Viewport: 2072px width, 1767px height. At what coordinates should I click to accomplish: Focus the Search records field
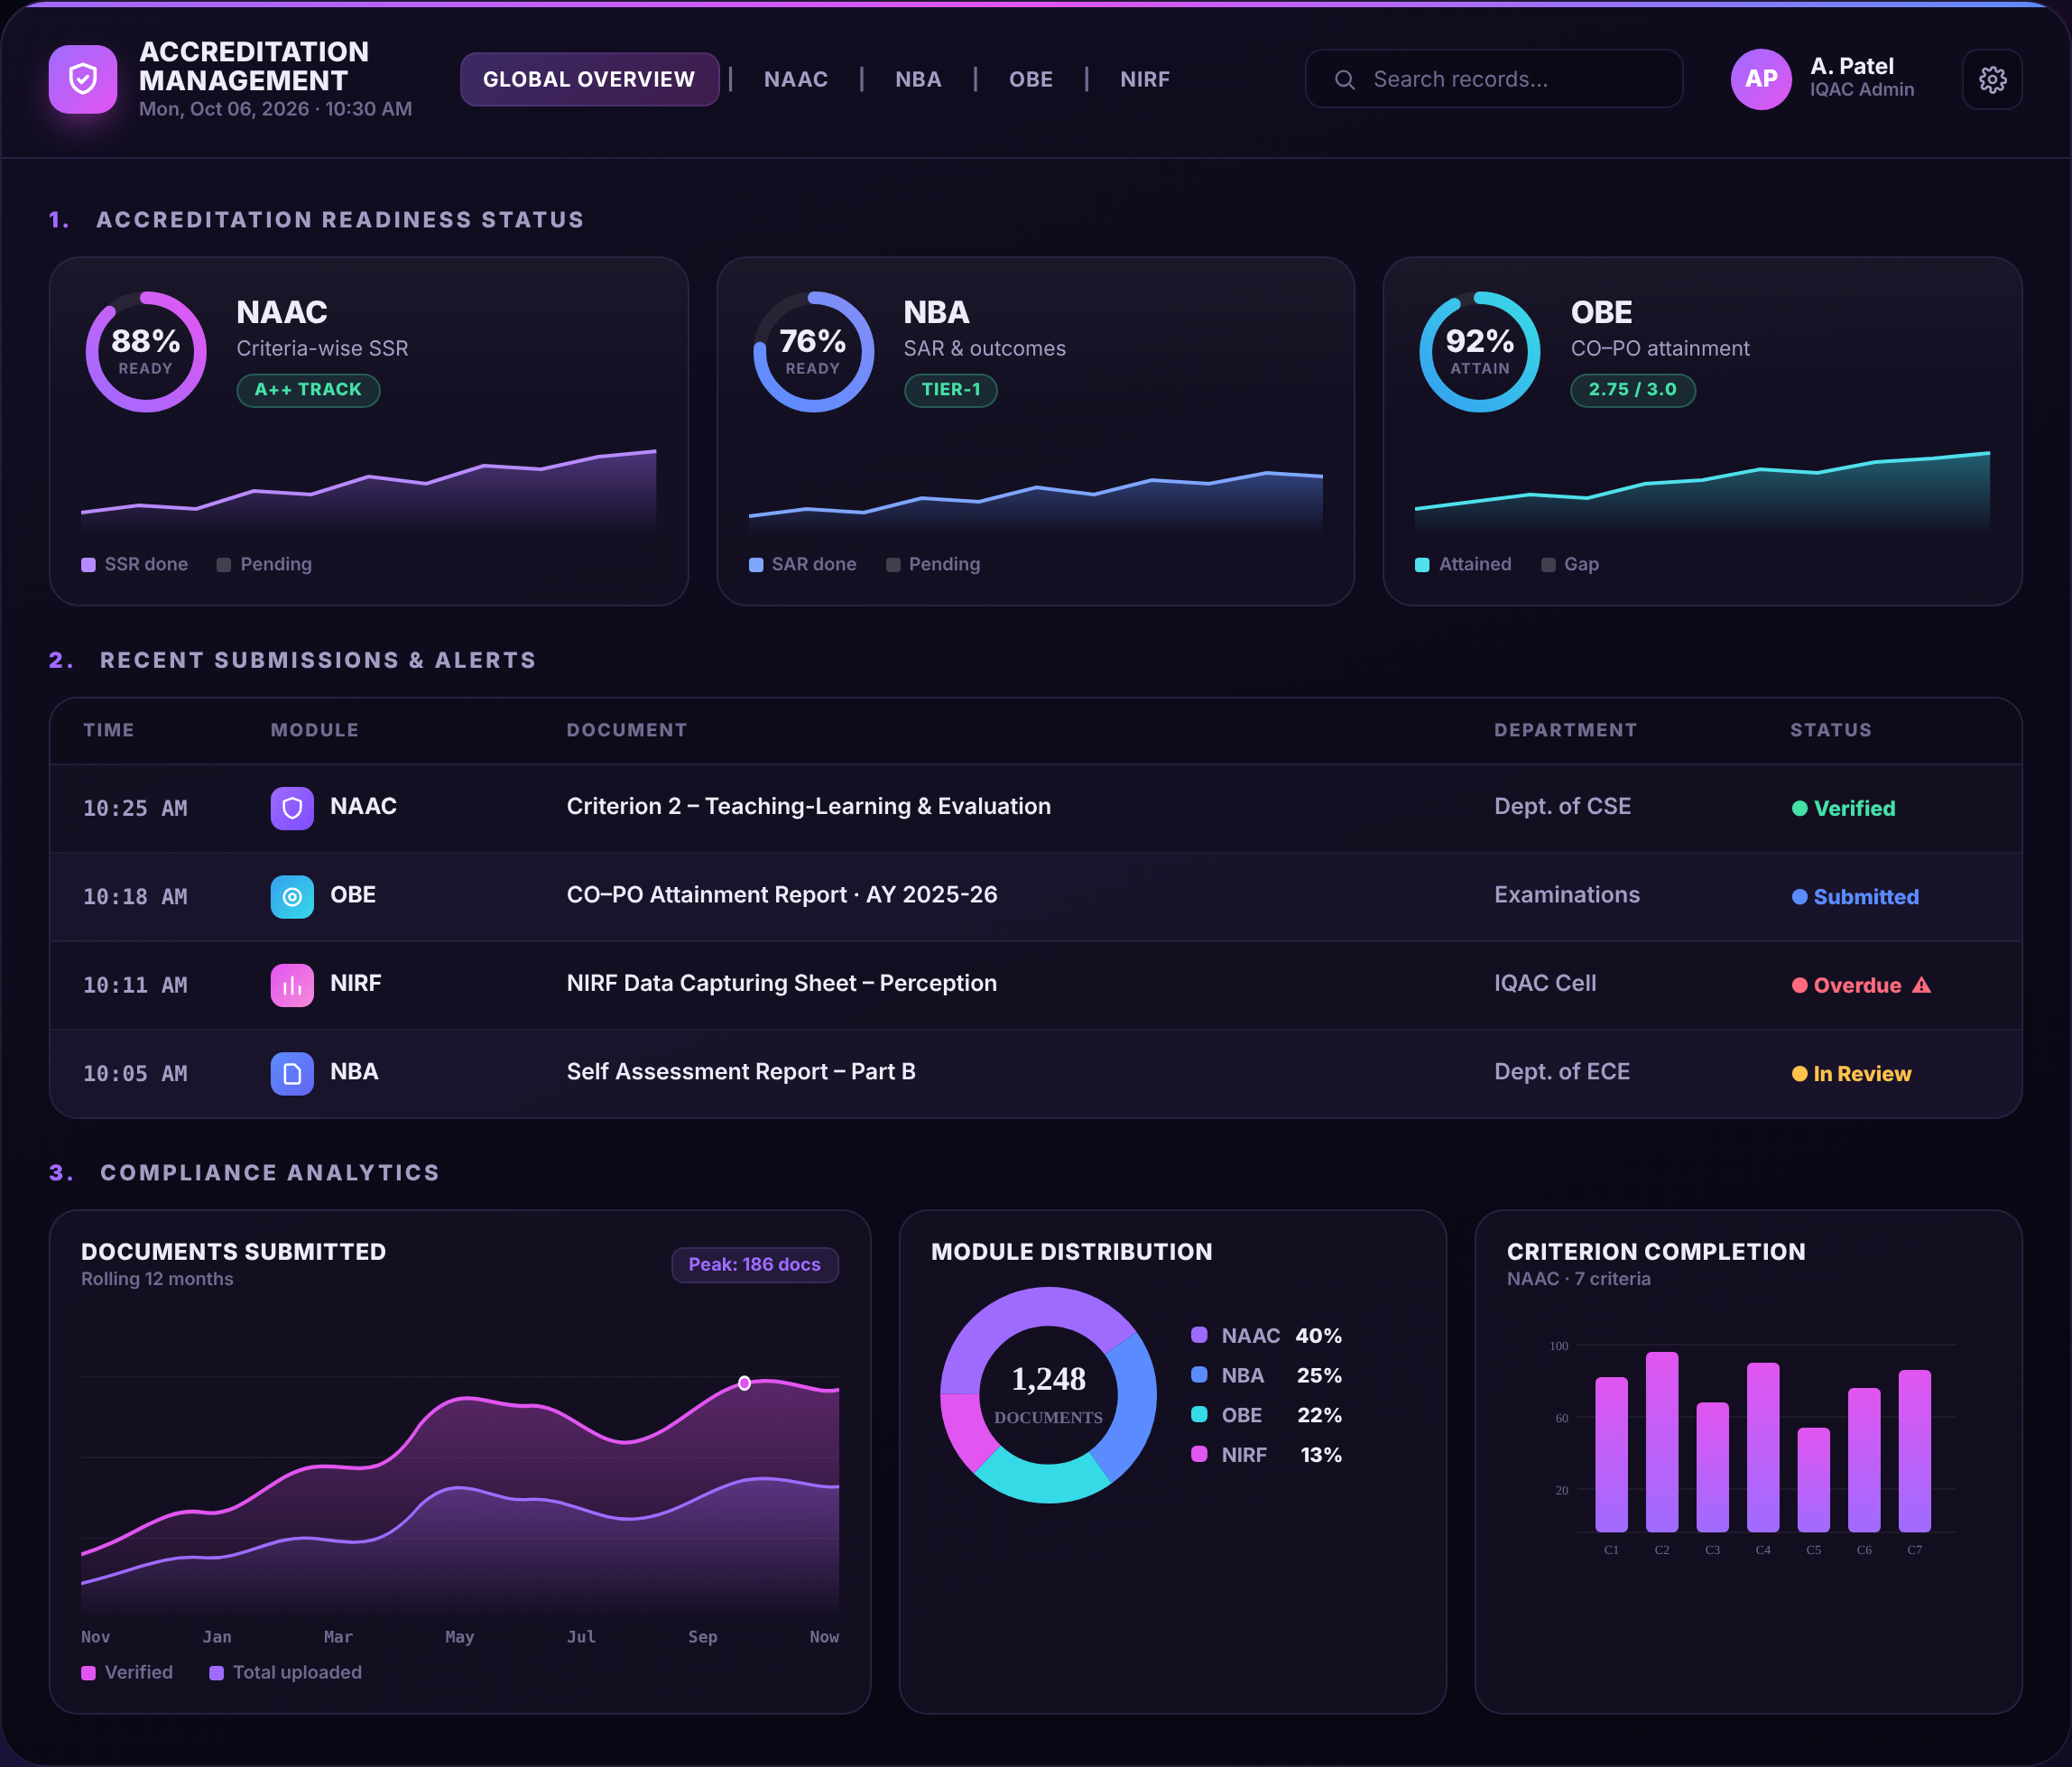1493,79
